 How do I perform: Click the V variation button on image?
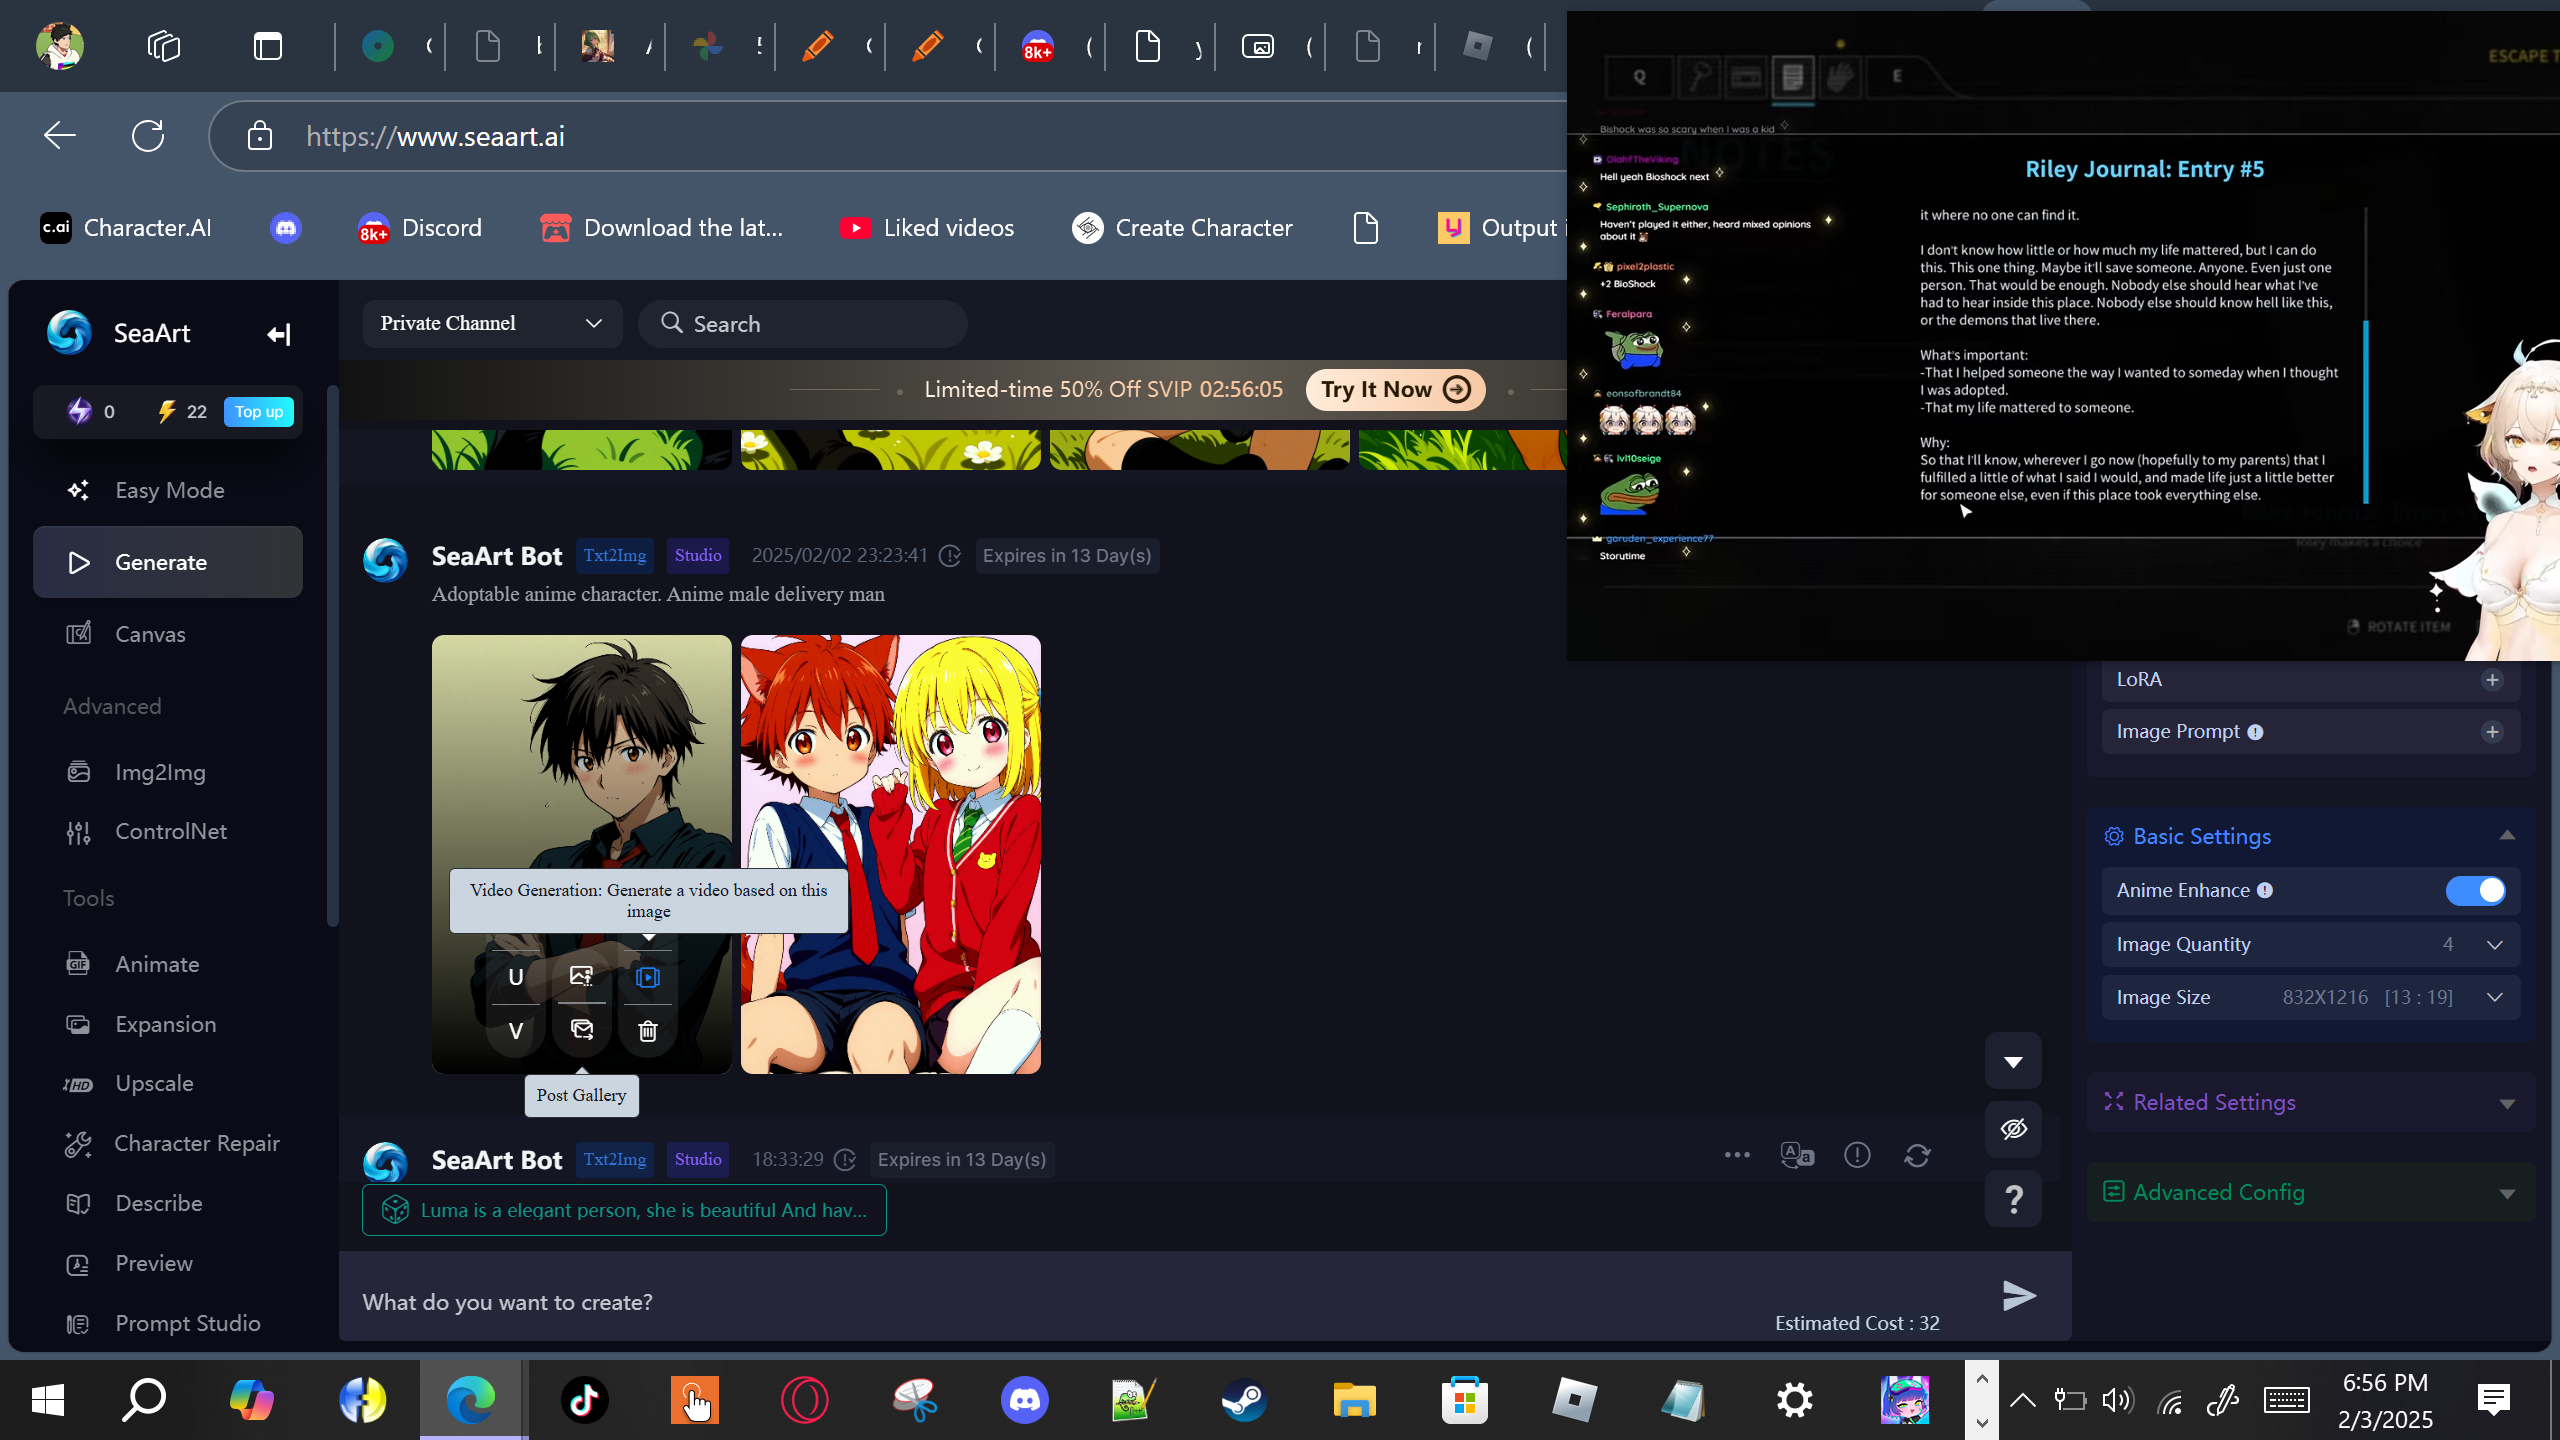pos(516,1031)
